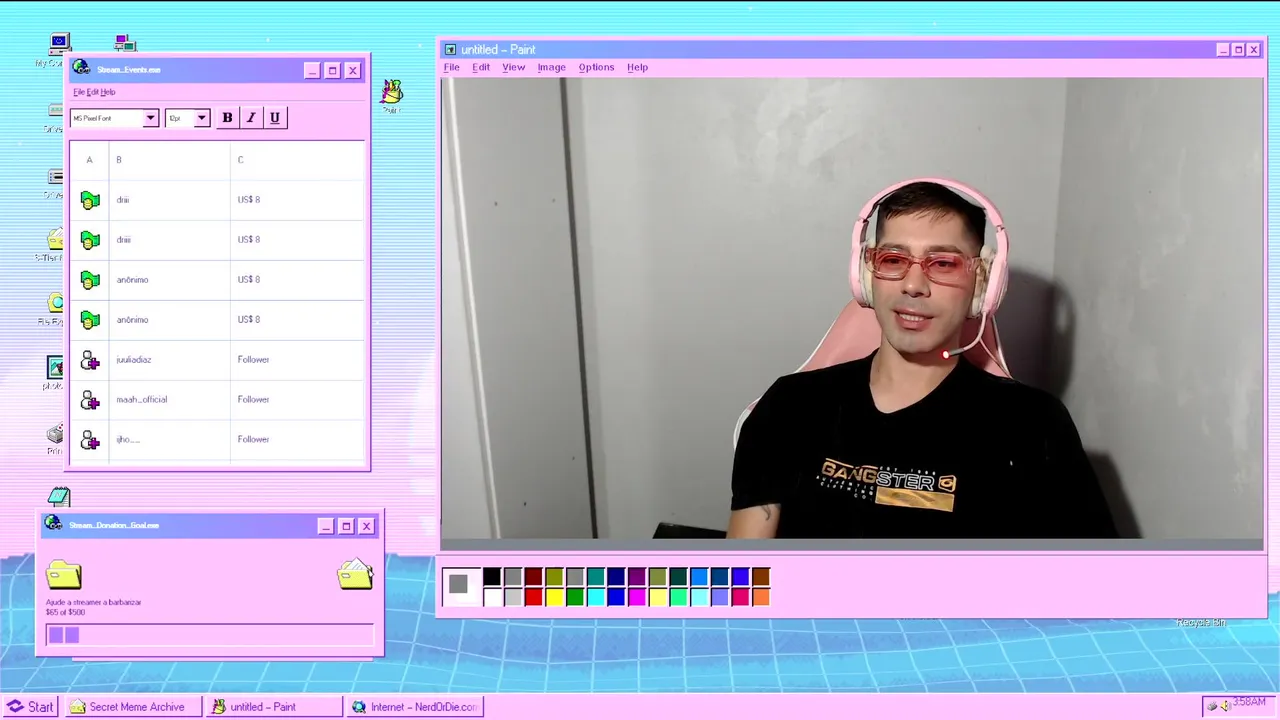Viewport: 1280px width, 720px height.
Task: Open Secret Meme Archive from taskbar
Action: point(131,707)
